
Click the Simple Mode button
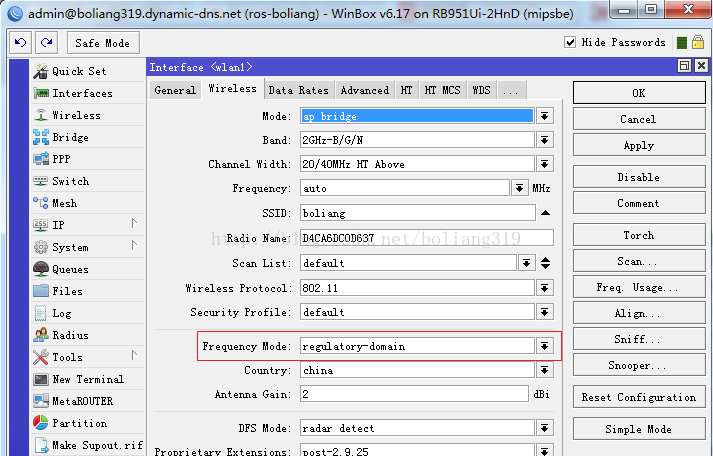[639, 429]
